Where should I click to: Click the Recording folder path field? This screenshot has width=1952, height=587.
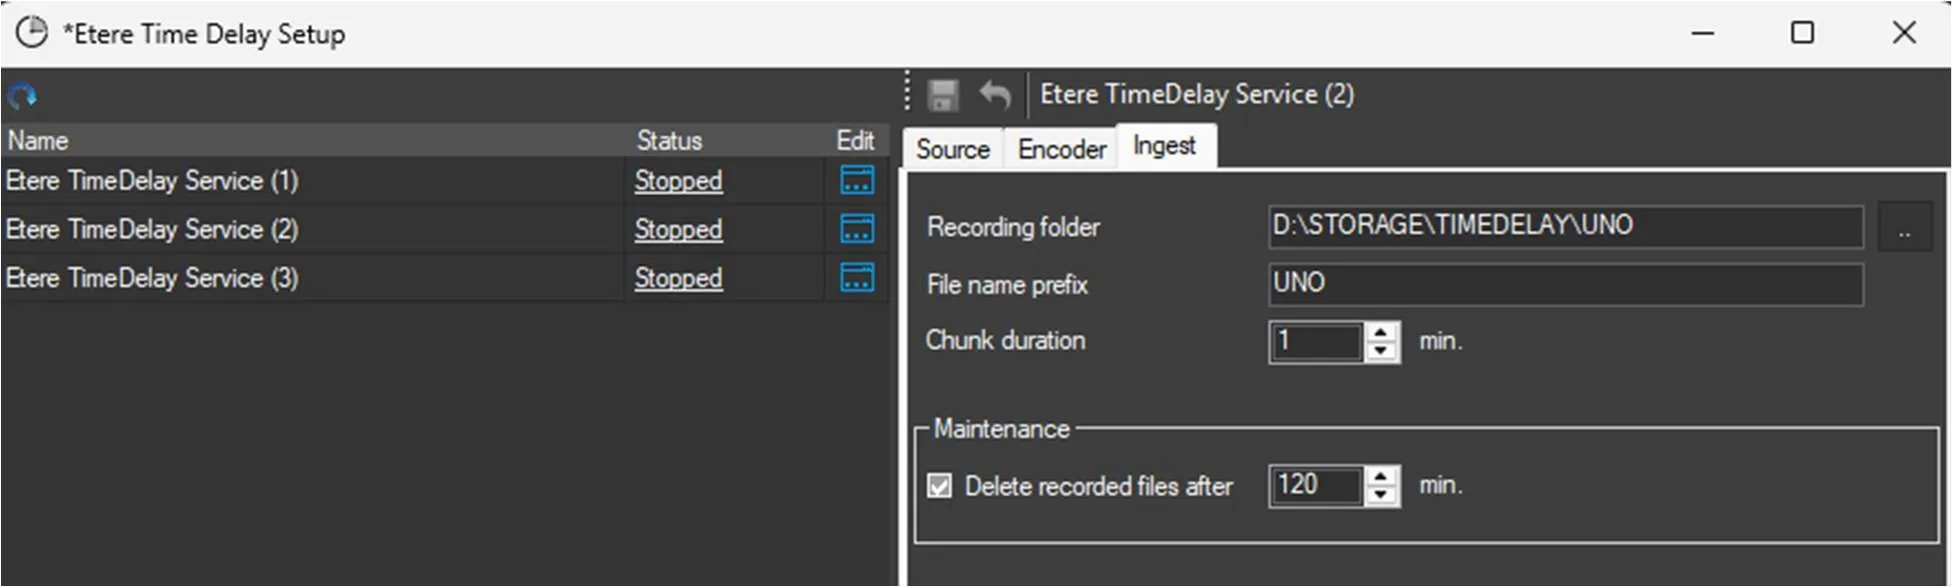(1564, 226)
